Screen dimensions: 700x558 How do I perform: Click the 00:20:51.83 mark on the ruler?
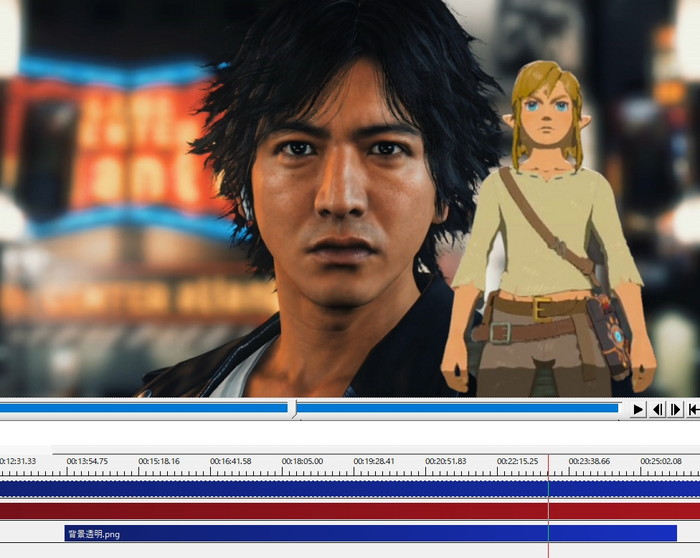pyautogui.click(x=446, y=461)
